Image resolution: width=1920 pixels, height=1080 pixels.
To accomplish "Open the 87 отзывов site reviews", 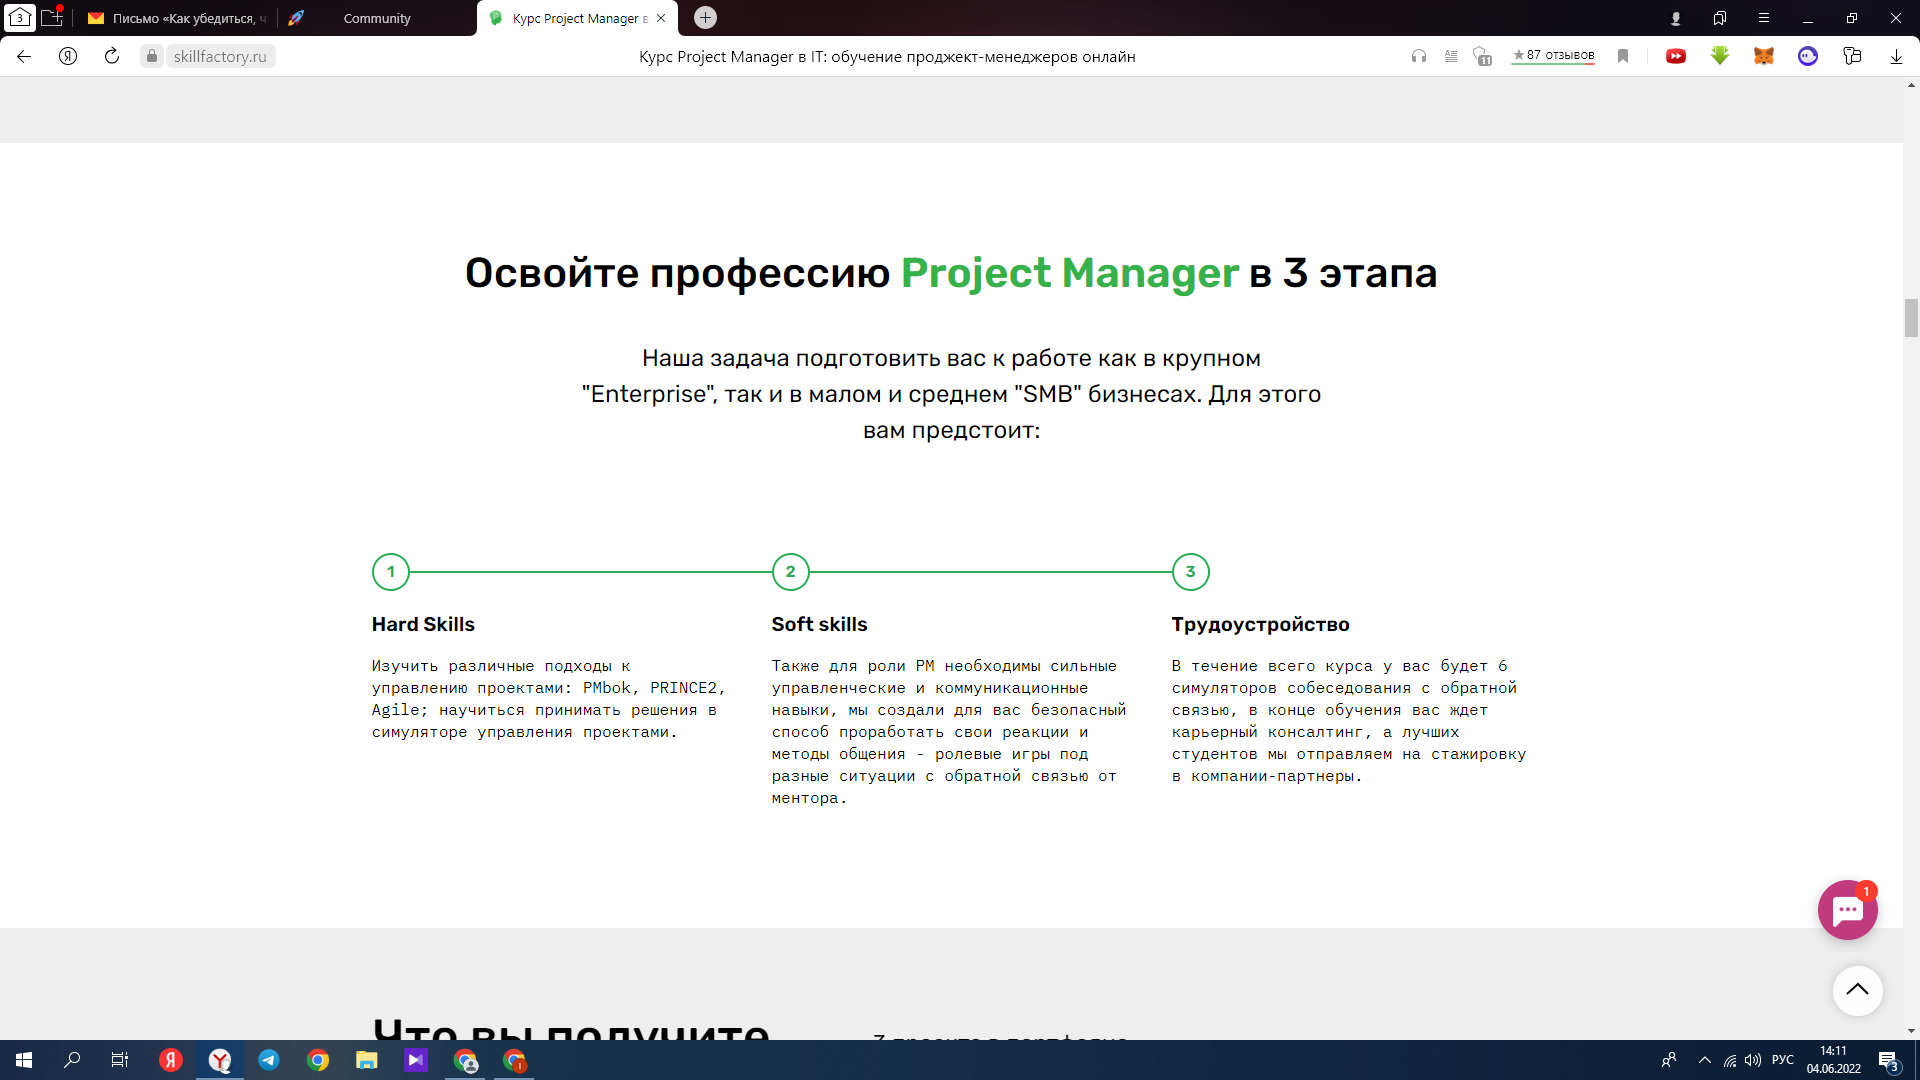I will pyautogui.click(x=1553, y=56).
